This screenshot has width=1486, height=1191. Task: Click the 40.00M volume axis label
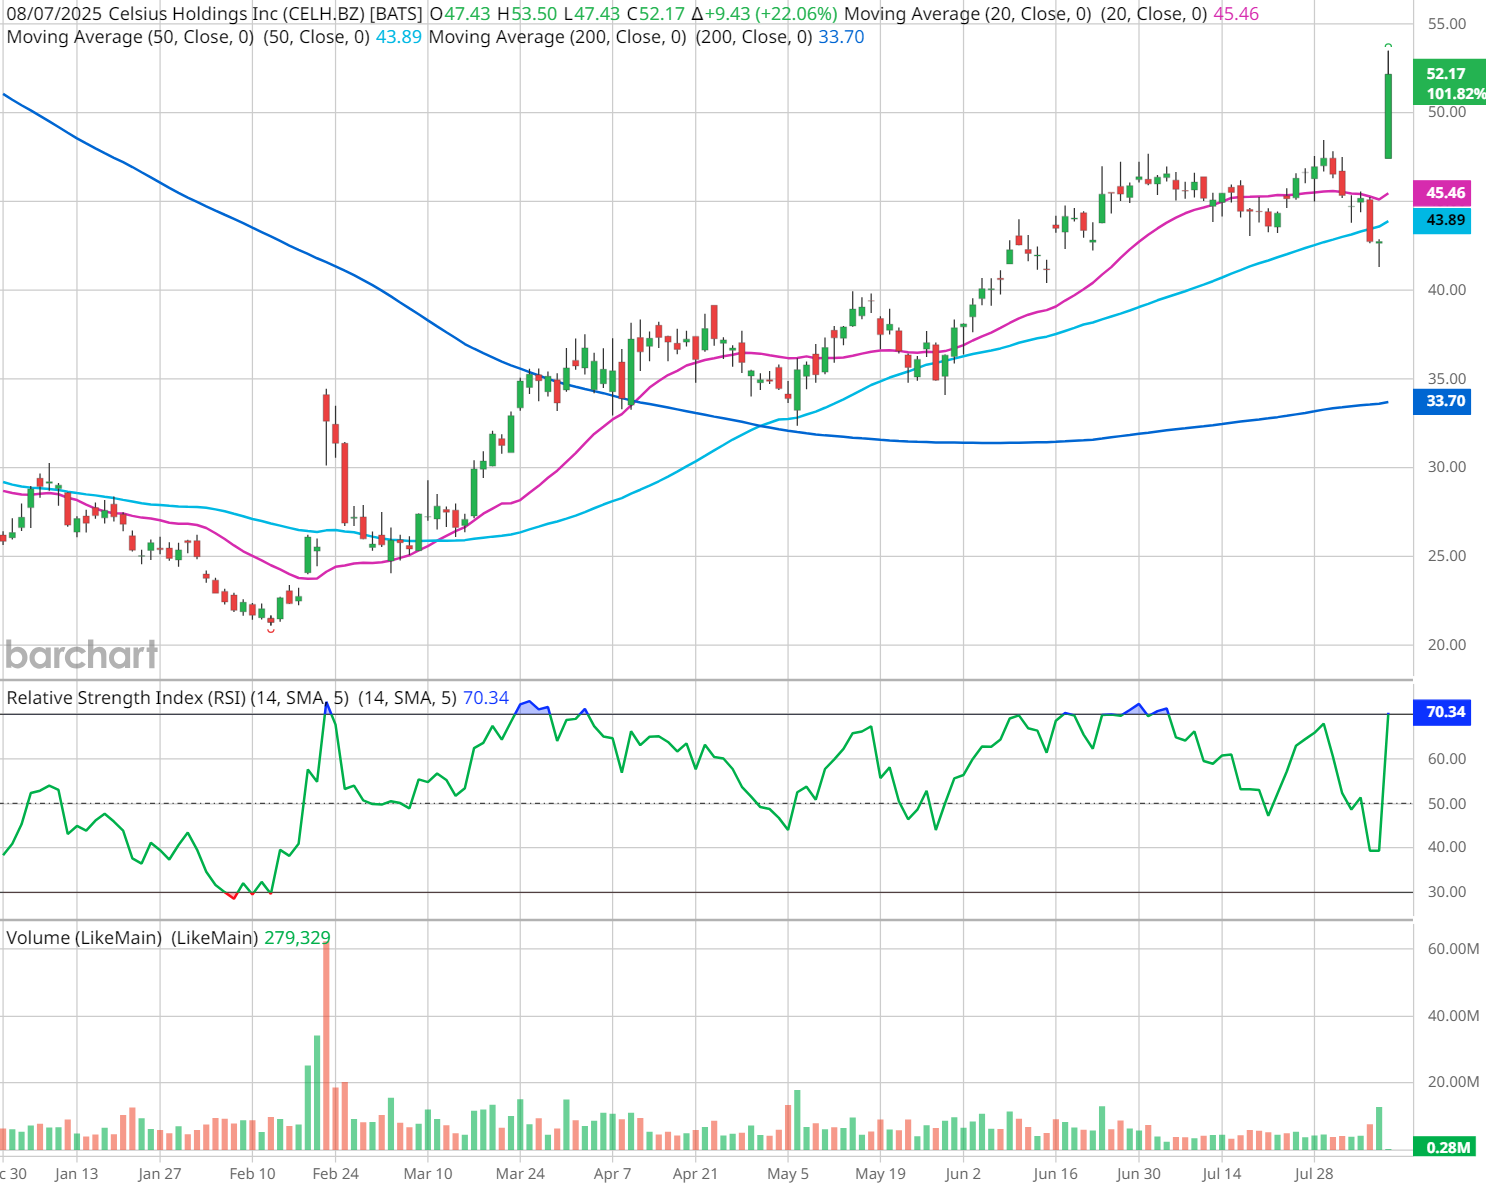click(x=1453, y=1016)
